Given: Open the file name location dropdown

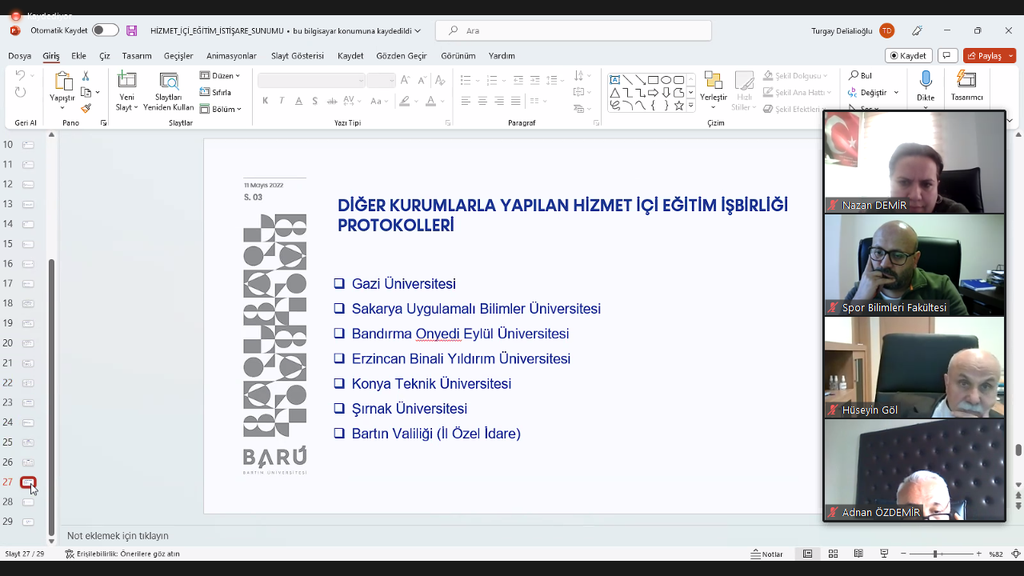Looking at the screenshot, I should 417,31.
